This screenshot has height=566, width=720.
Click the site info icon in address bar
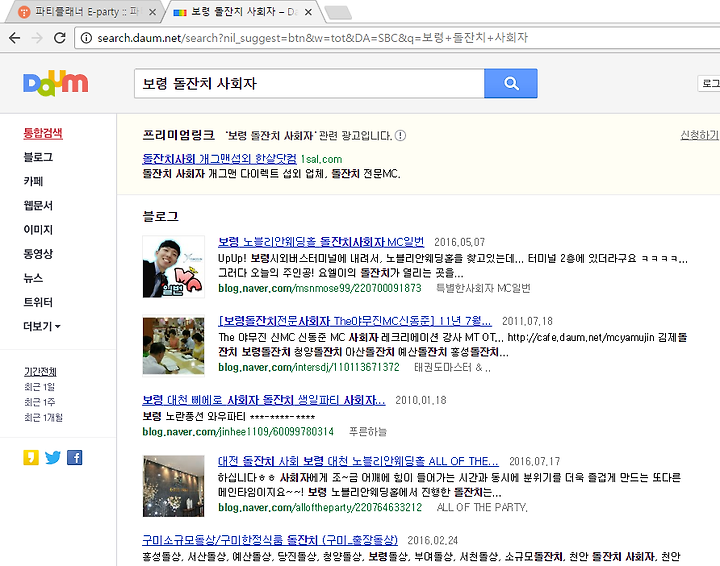[86, 38]
